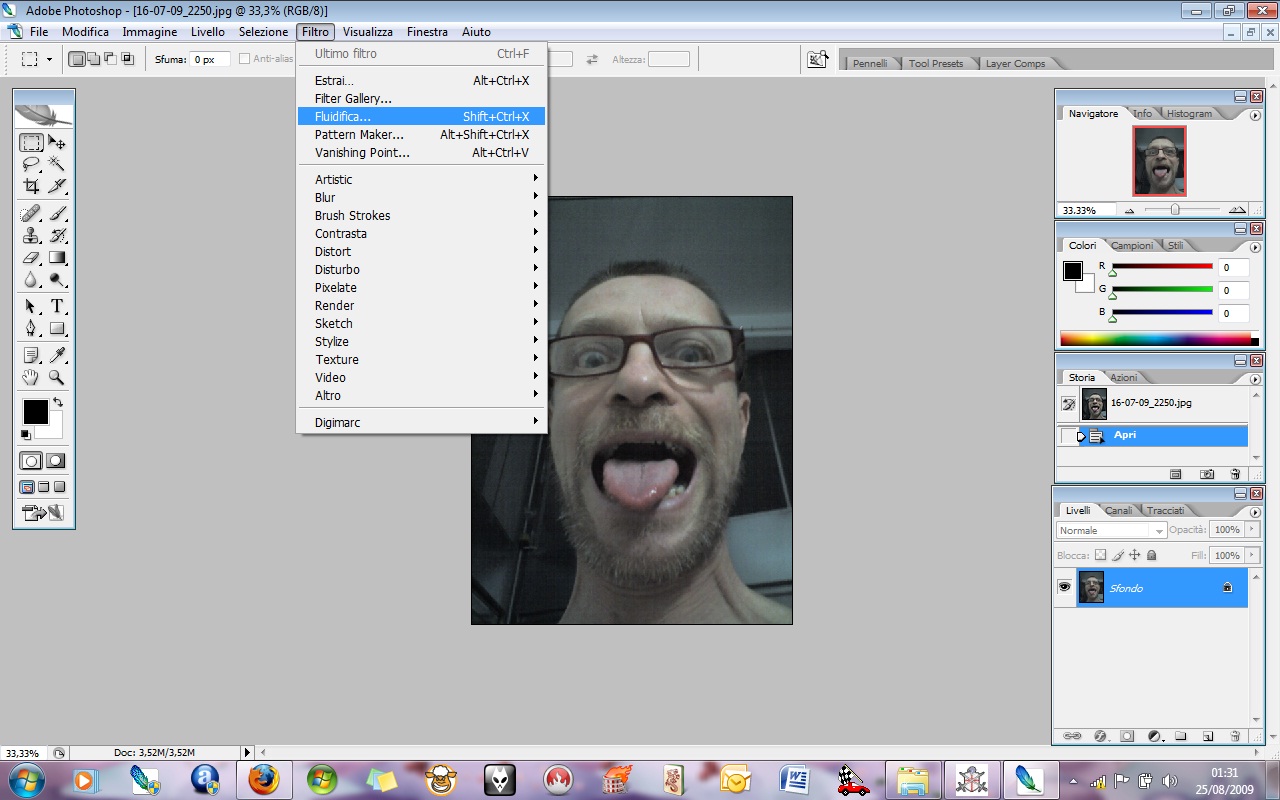The image size is (1280, 800).
Task: Select the Healing Brush tool
Action: [x=31, y=213]
